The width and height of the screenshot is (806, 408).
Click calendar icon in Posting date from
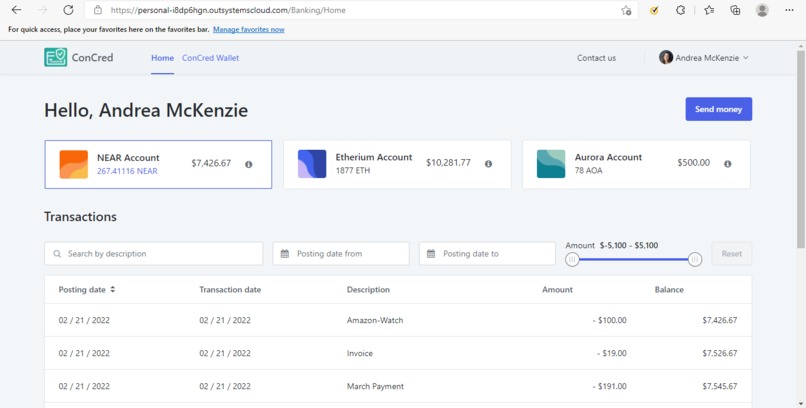coord(285,253)
